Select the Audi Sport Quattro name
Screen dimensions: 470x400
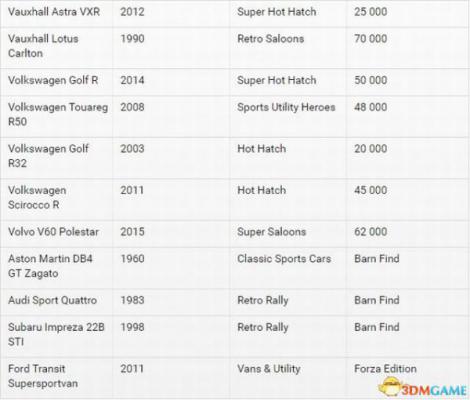[52, 300]
